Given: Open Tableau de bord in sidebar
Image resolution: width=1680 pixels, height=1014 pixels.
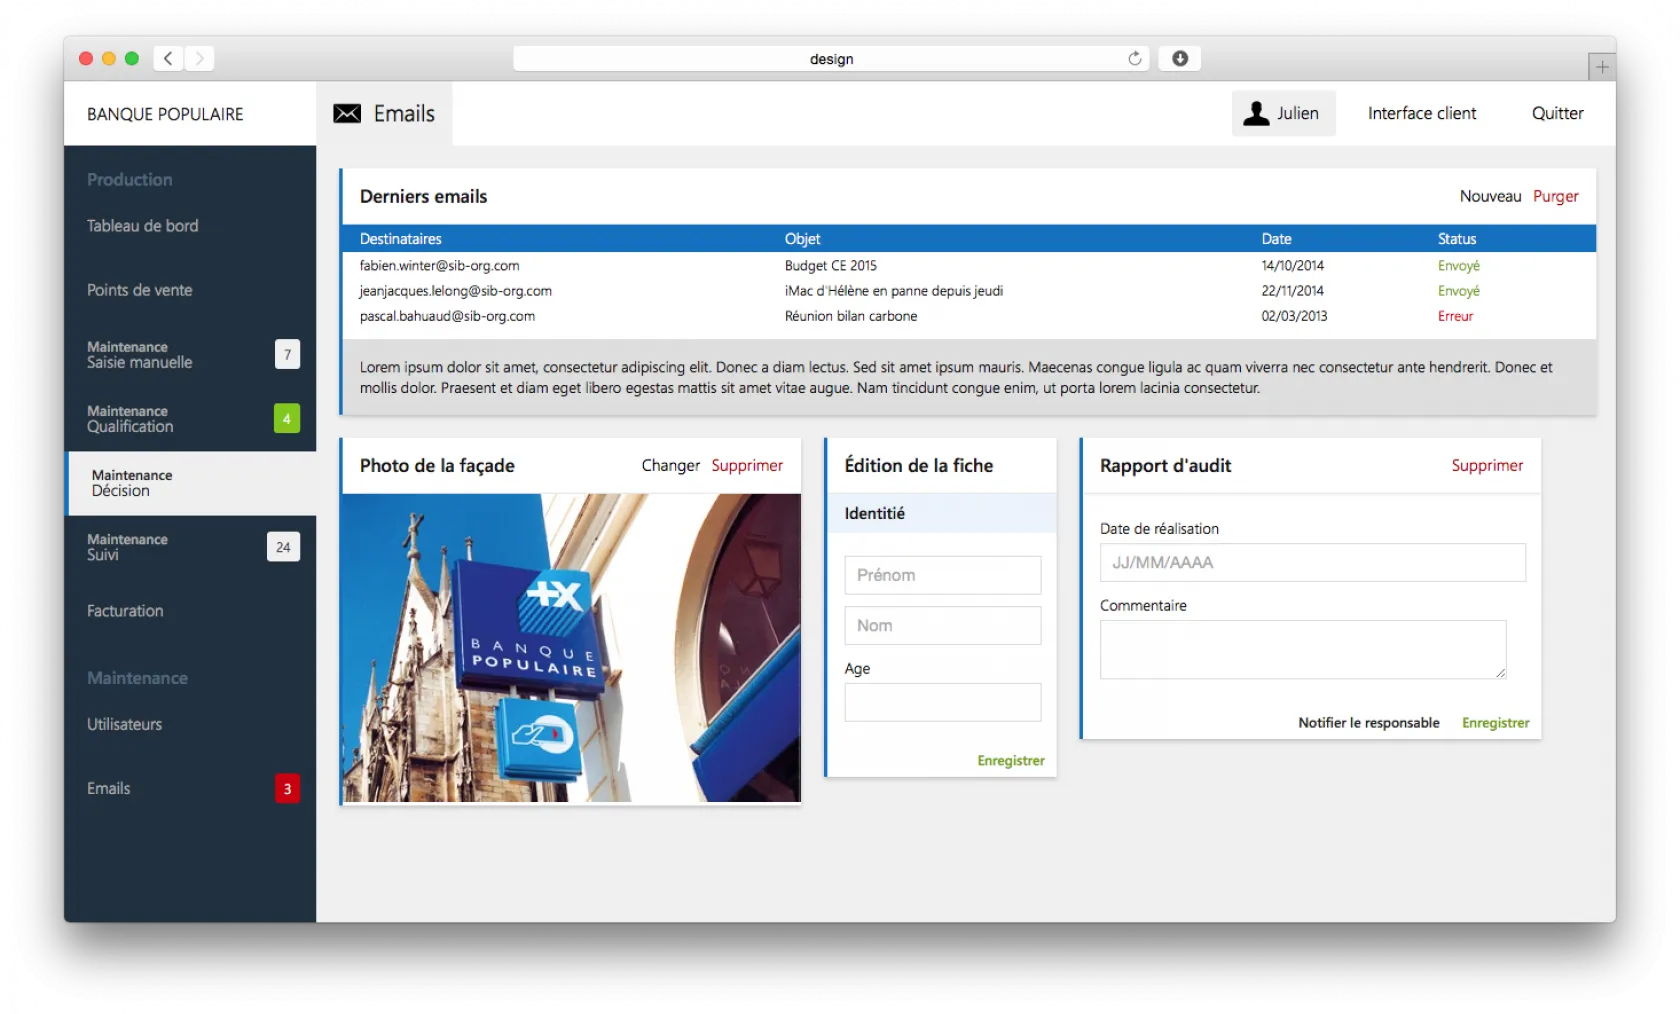Looking at the screenshot, I should pyautogui.click(x=142, y=226).
